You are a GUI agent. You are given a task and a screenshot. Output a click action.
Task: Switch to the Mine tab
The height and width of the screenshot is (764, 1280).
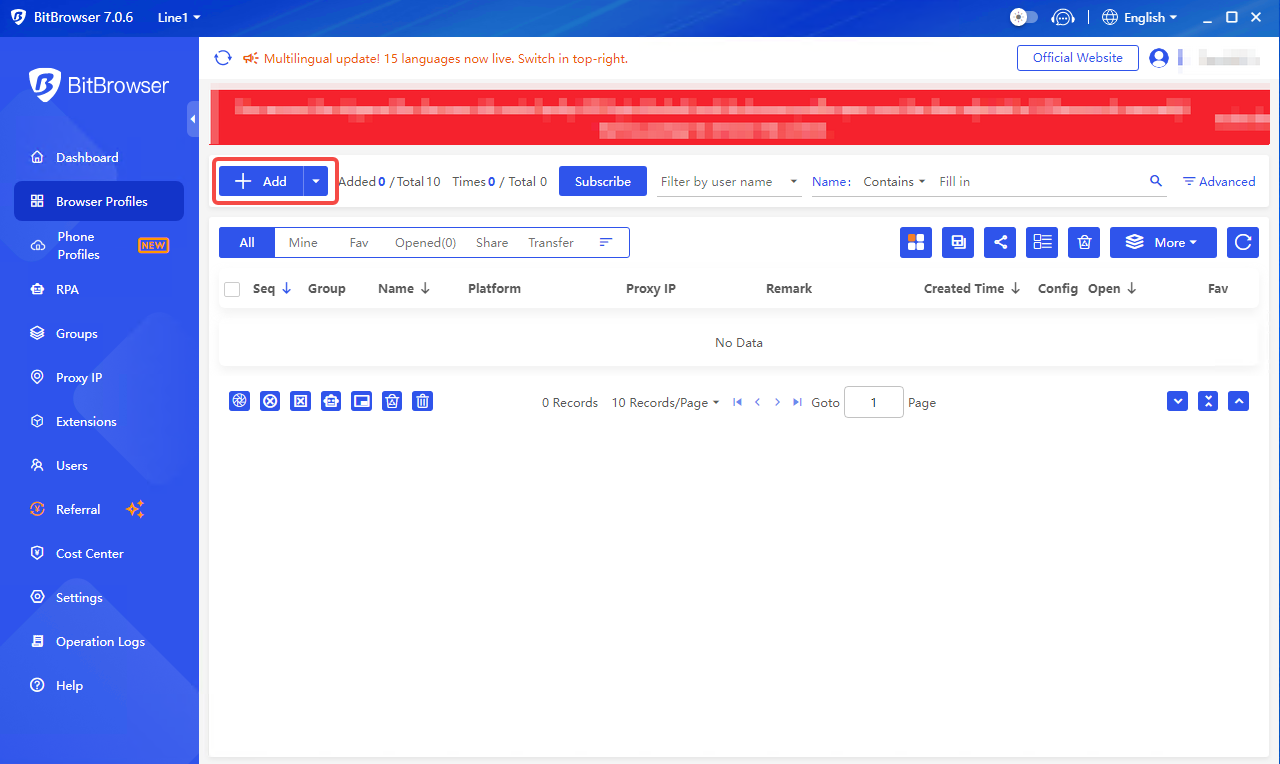(303, 242)
